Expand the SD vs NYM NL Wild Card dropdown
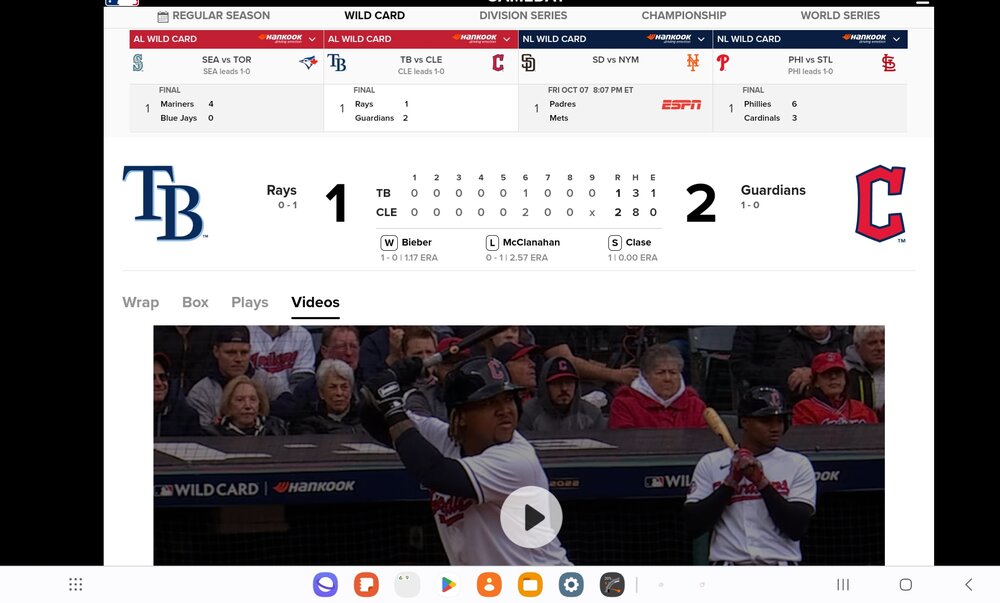Viewport: 1000px width, 603px height. tap(701, 39)
